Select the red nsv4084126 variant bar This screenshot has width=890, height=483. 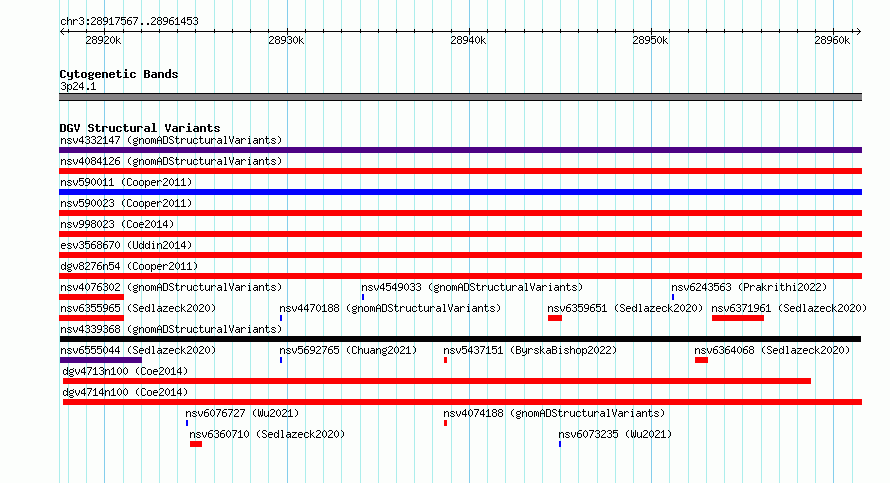click(x=460, y=171)
